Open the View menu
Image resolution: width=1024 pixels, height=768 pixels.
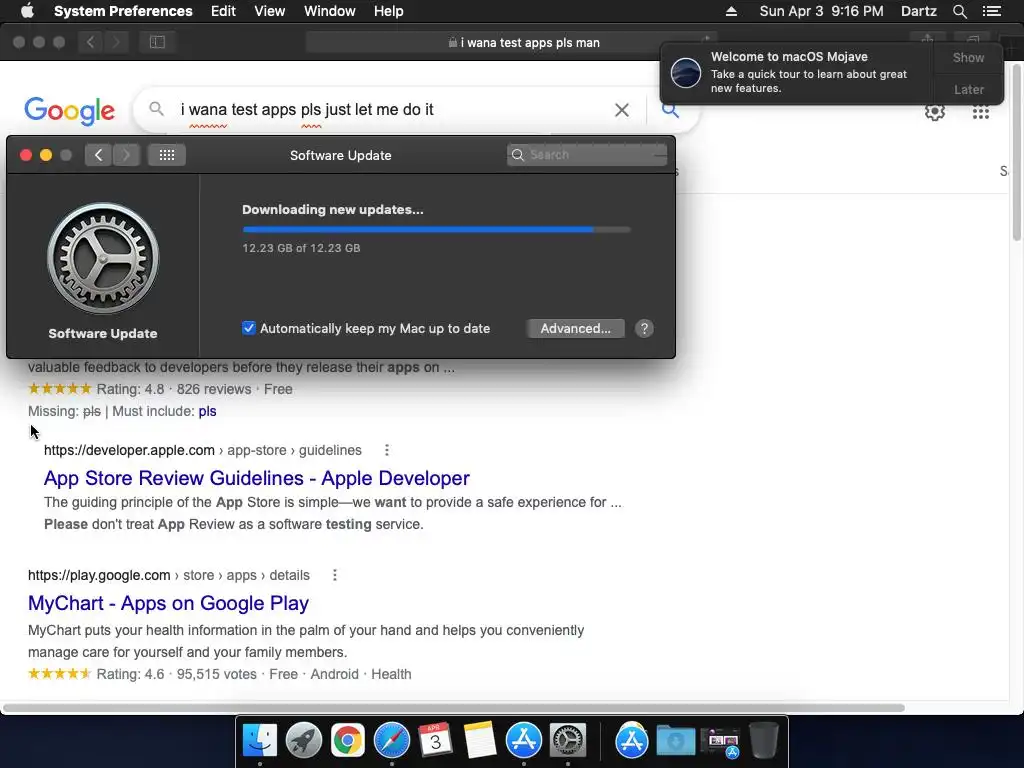tap(270, 11)
